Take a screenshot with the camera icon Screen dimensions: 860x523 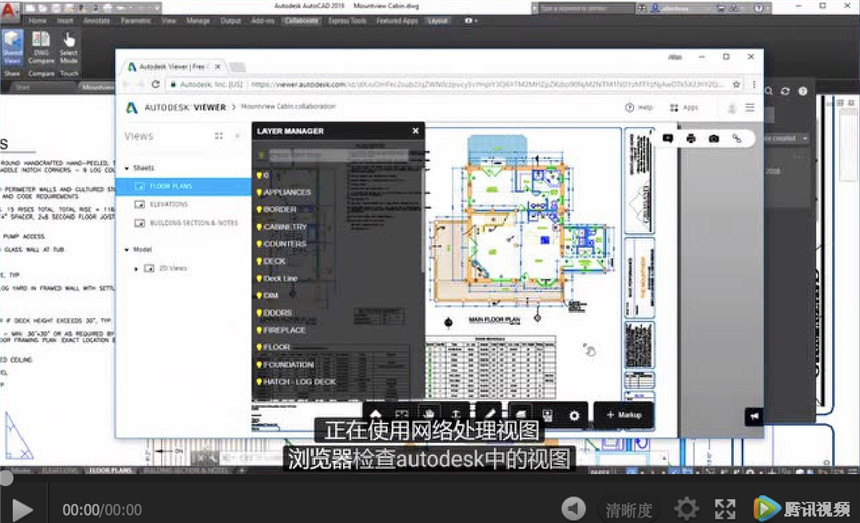(714, 139)
